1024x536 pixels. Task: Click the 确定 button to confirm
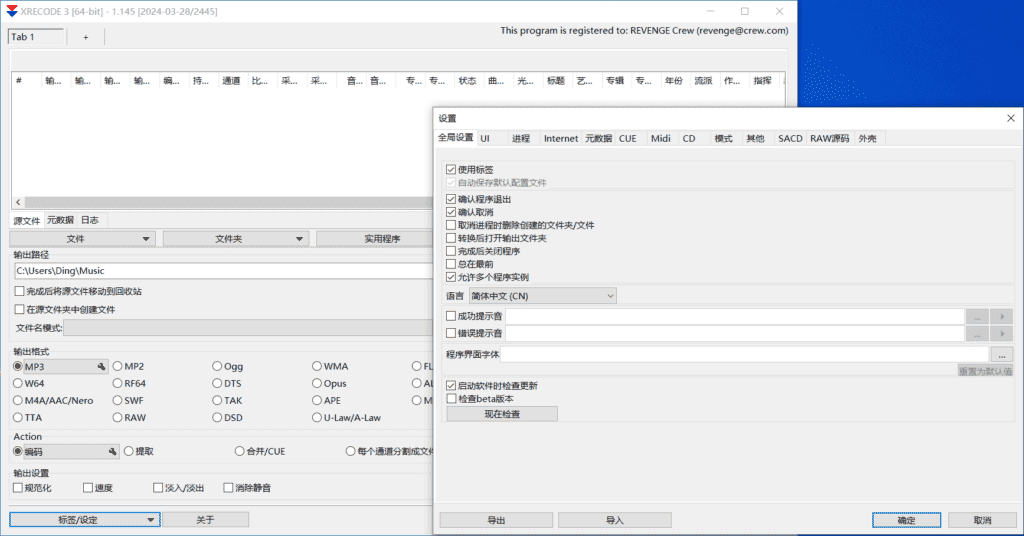pyautogui.click(x=906, y=520)
